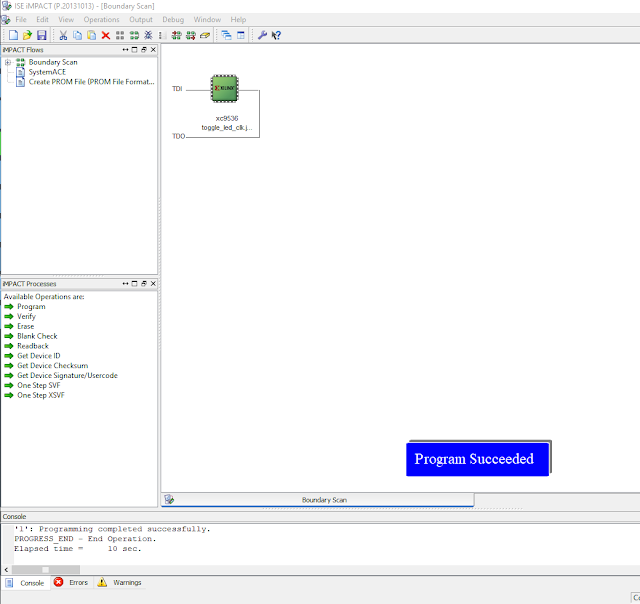This screenshot has width=640, height=604.
Task: Select Create PROM File flow
Action: [x=91, y=82]
